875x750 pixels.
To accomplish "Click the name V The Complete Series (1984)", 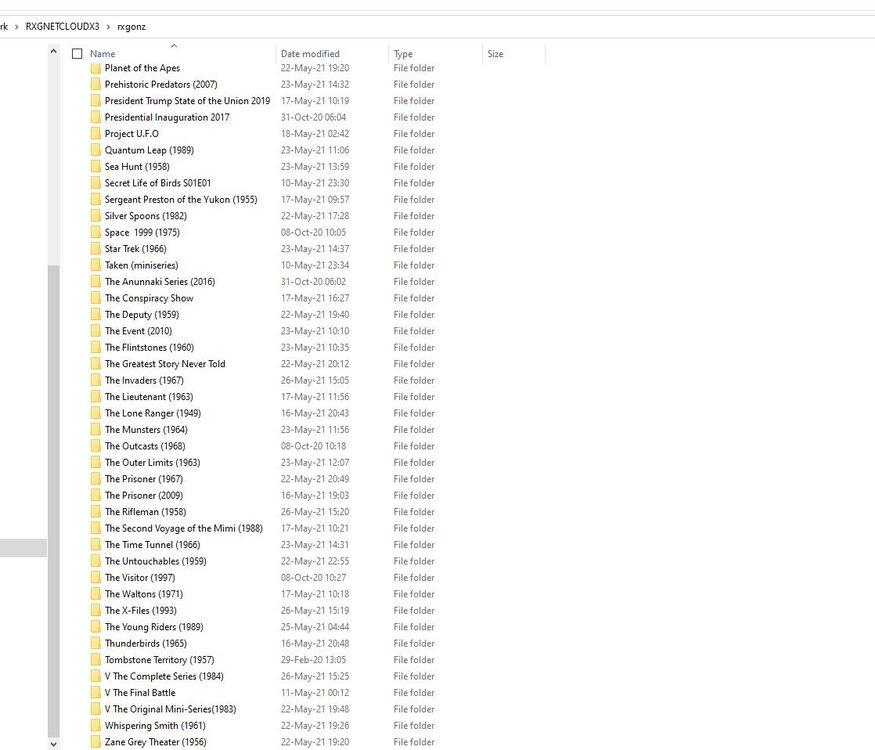I will [164, 676].
